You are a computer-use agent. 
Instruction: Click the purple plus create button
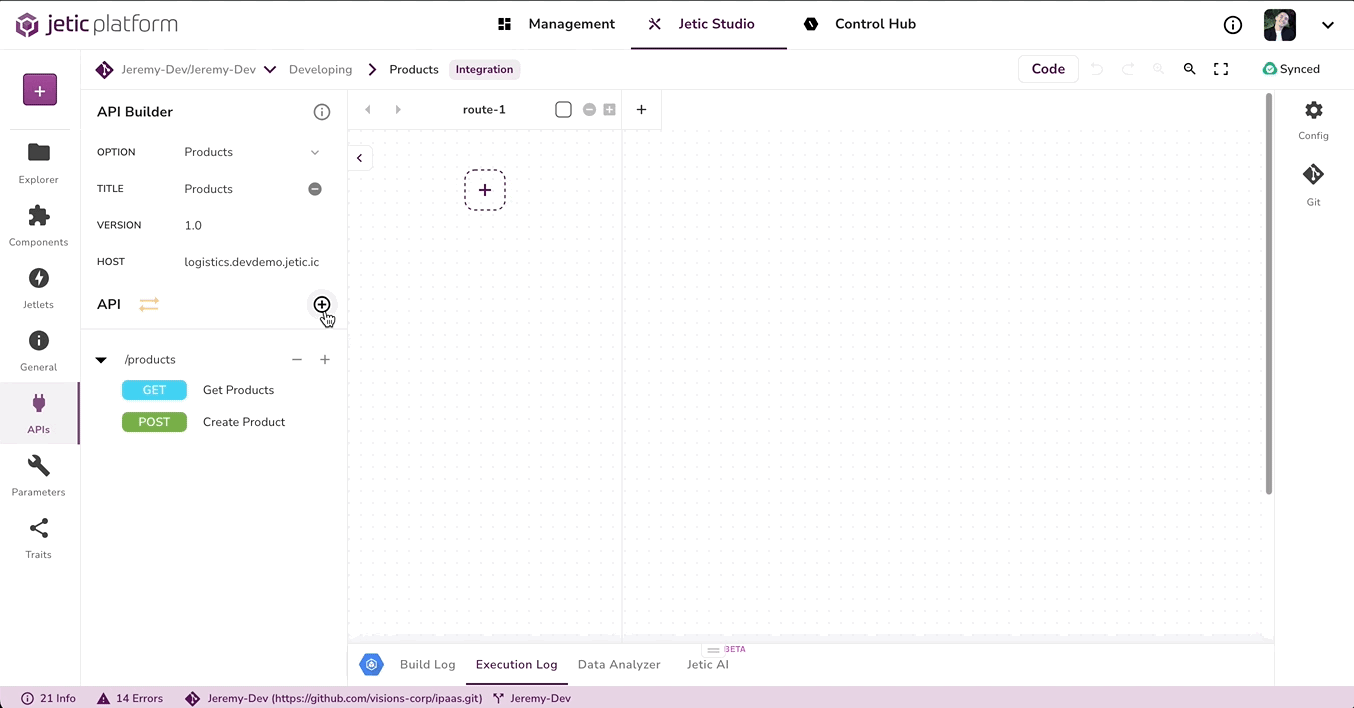[x=40, y=91]
